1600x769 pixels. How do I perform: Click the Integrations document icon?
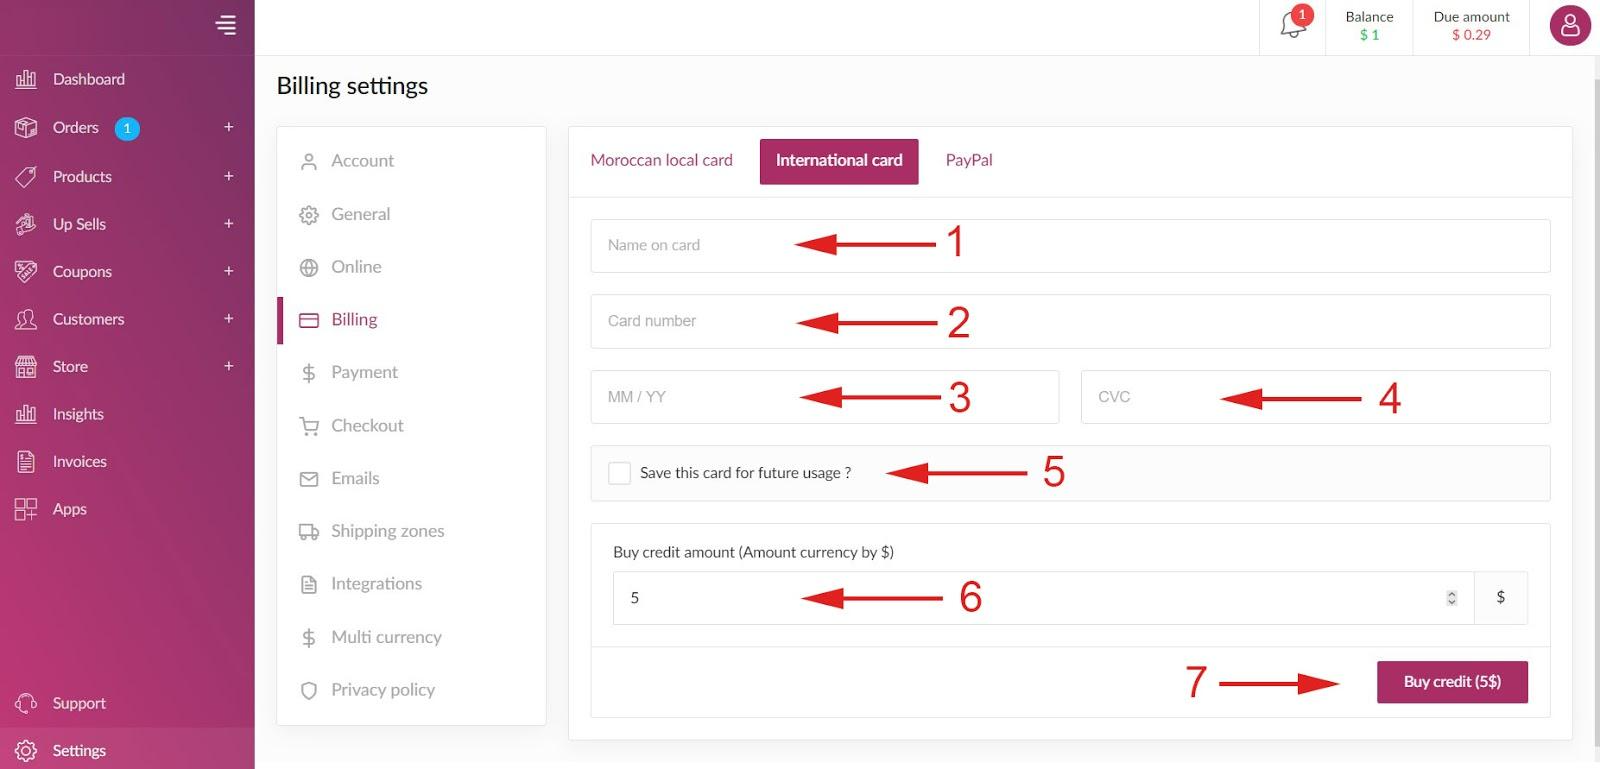coord(309,585)
